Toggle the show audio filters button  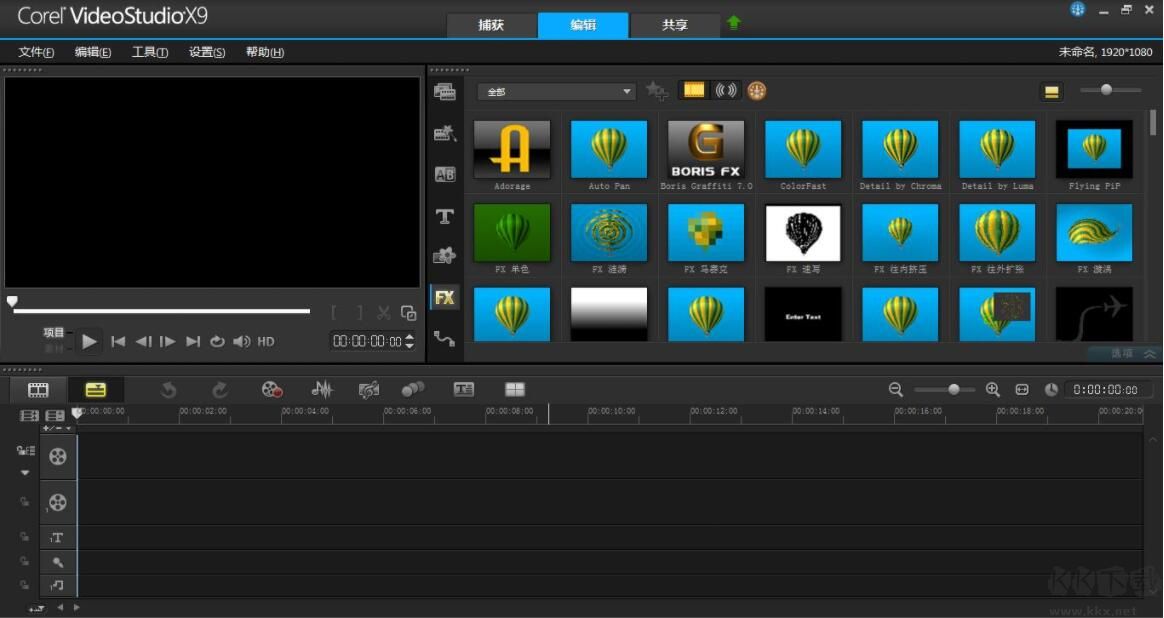[726, 91]
